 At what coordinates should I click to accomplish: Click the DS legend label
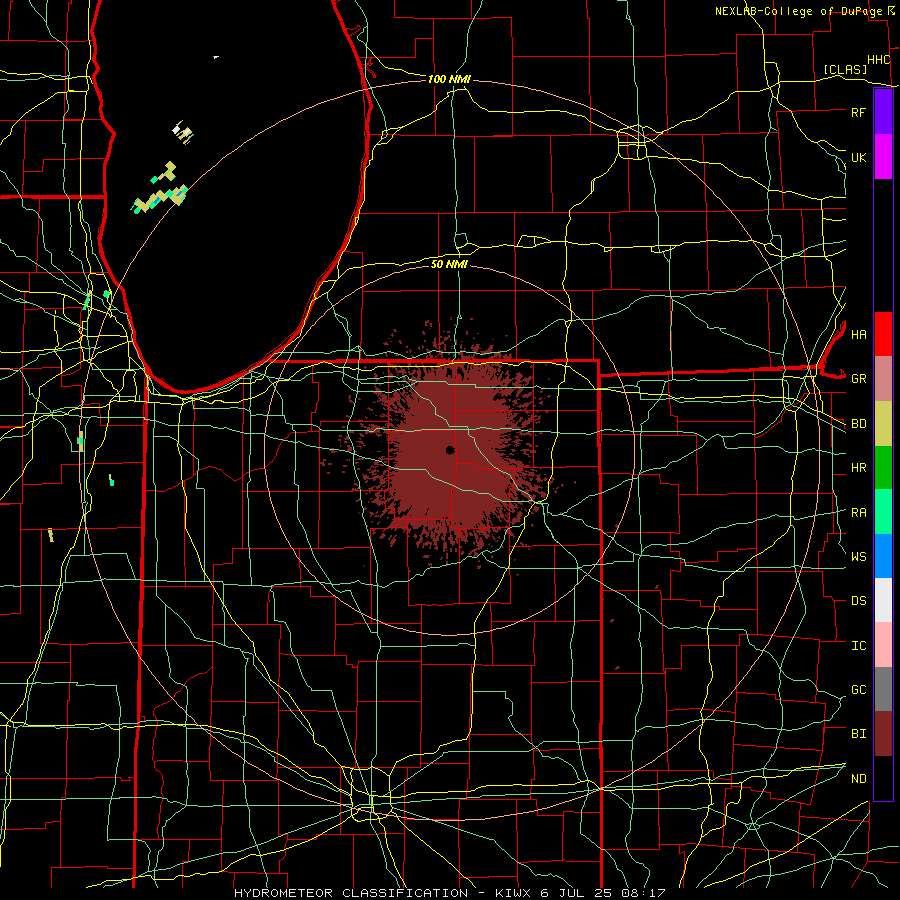(x=858, y=601)
